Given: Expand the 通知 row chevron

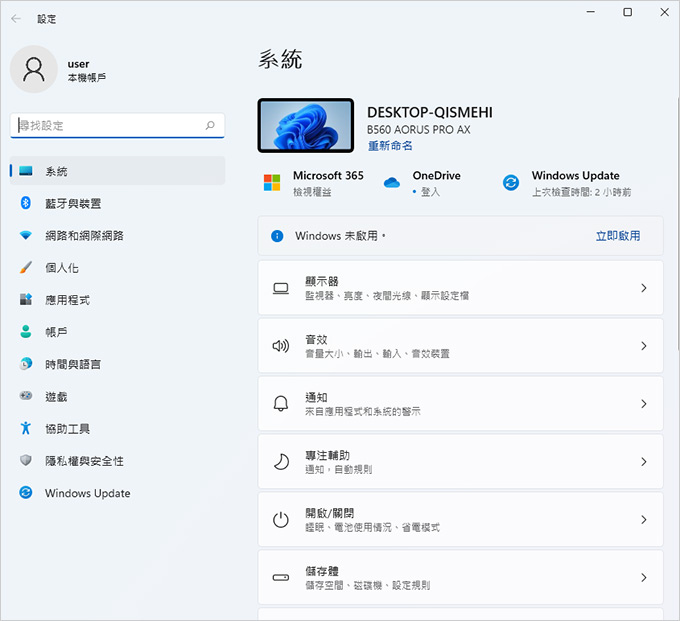Looking at the screenshot, I should [644, 404].
